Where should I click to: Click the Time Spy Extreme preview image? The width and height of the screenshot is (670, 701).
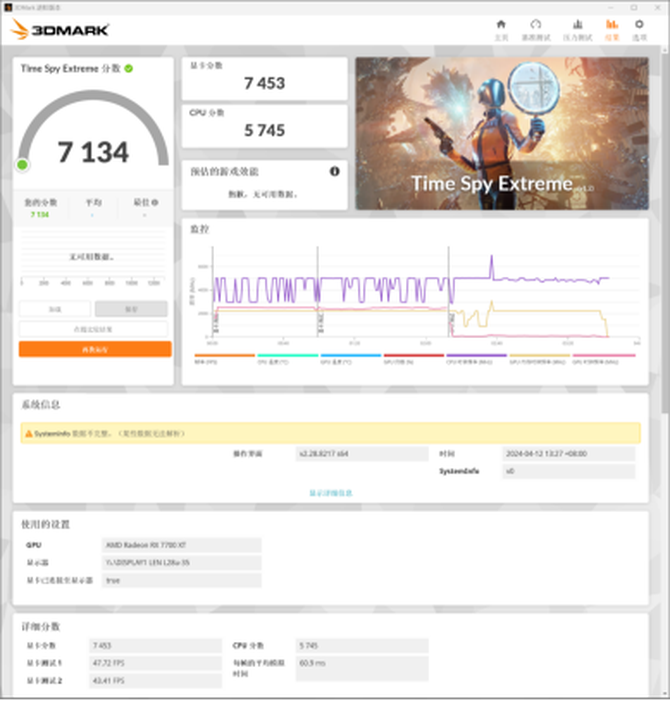point(501,133)
